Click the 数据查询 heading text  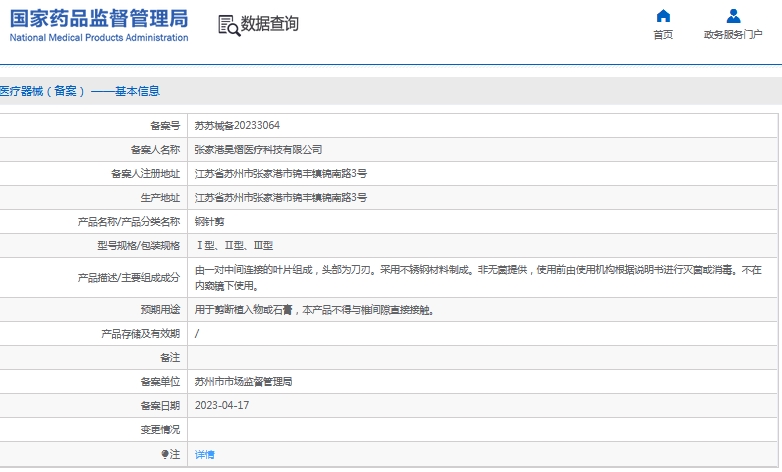tap(270, 23)
